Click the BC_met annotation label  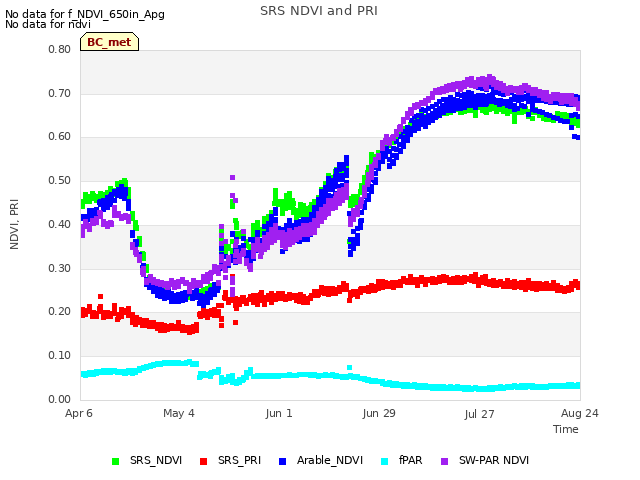[109, 42]
